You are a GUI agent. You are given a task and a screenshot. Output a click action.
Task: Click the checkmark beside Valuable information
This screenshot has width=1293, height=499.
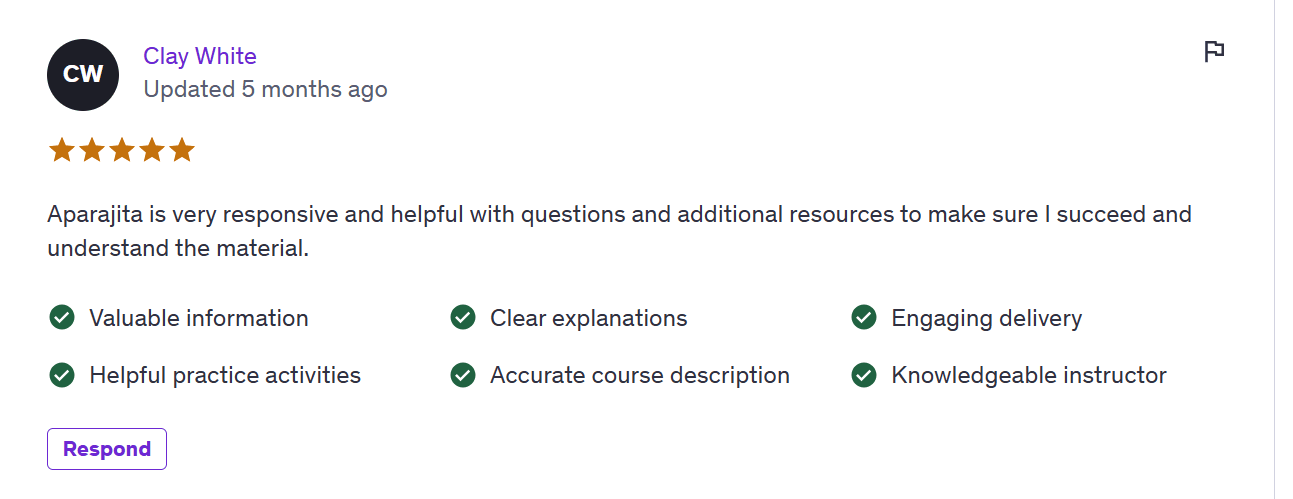tap(62, 318)
